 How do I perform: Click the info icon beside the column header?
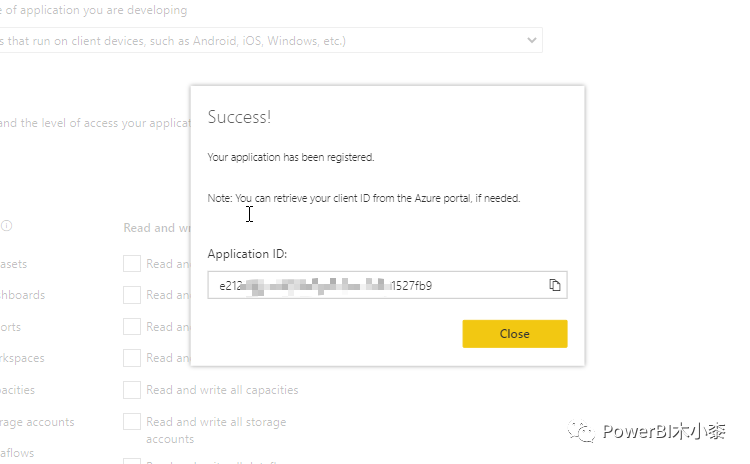pyautogui.click(x=6, y=226)
